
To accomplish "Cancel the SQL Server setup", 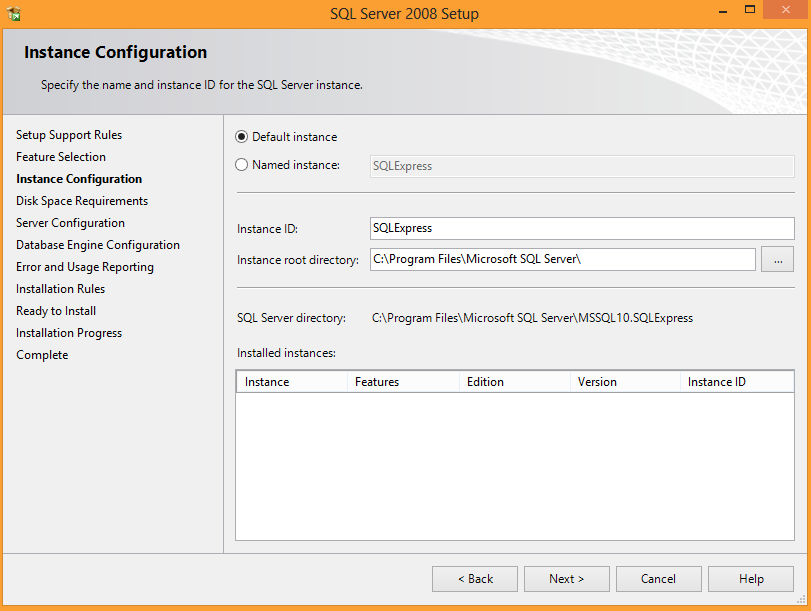I will (x=658, y=579).
